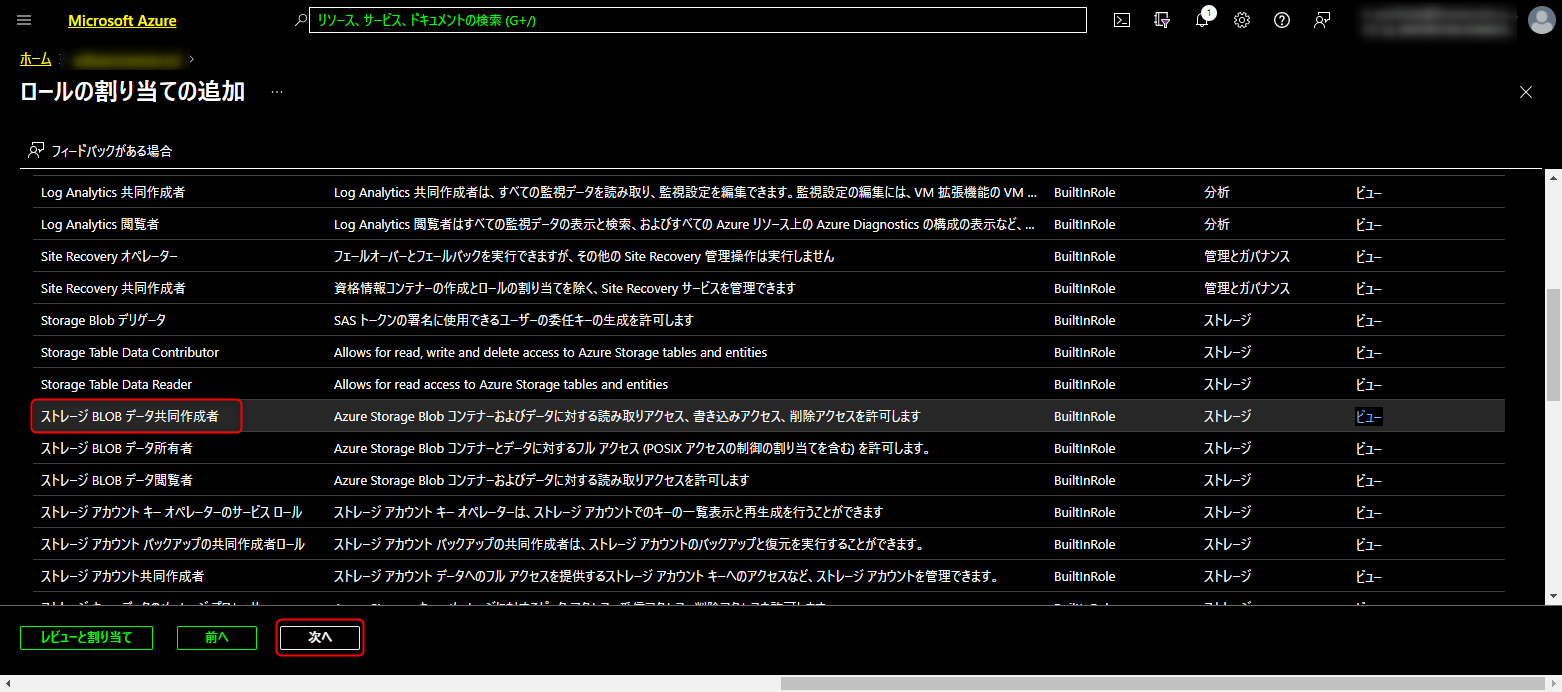Open ビュー for ストレージ アカウント キー オペレーター row

[1369, 512]
